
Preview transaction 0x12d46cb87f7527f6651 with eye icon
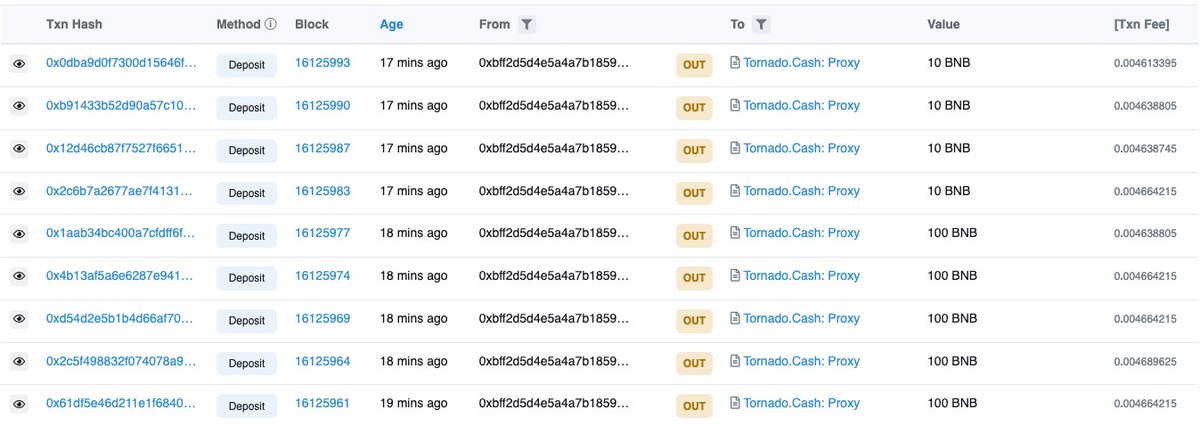18,149
